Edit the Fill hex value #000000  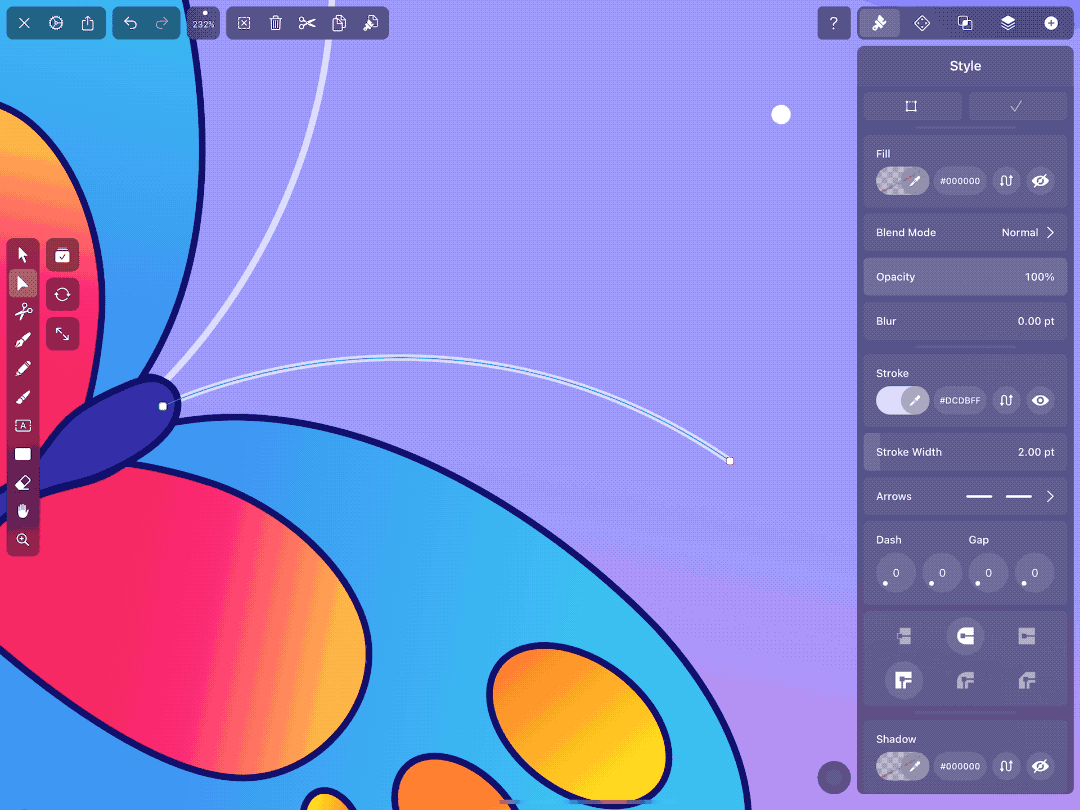pos(959,181)
